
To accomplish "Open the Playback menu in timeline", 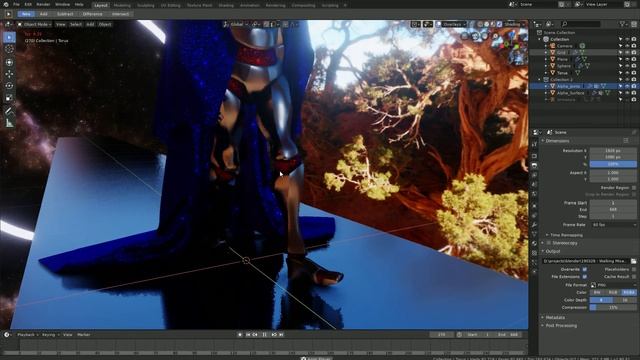I will coord(28,335).
